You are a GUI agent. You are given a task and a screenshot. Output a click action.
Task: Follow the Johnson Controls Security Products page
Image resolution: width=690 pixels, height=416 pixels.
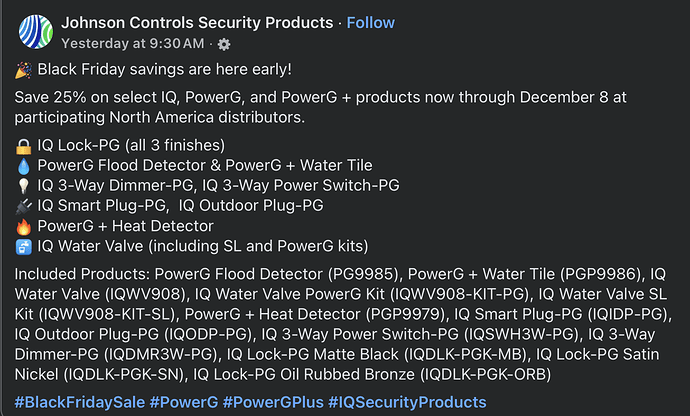click(370, 22)
